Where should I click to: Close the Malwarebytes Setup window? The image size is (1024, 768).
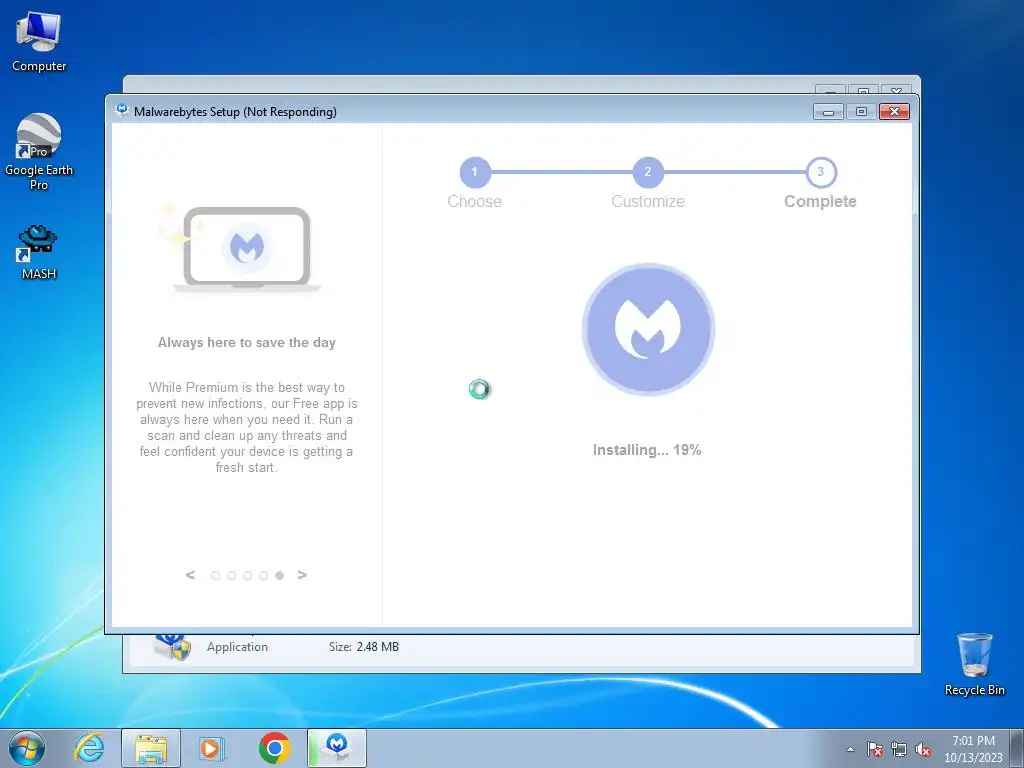[x=894, y=112]
